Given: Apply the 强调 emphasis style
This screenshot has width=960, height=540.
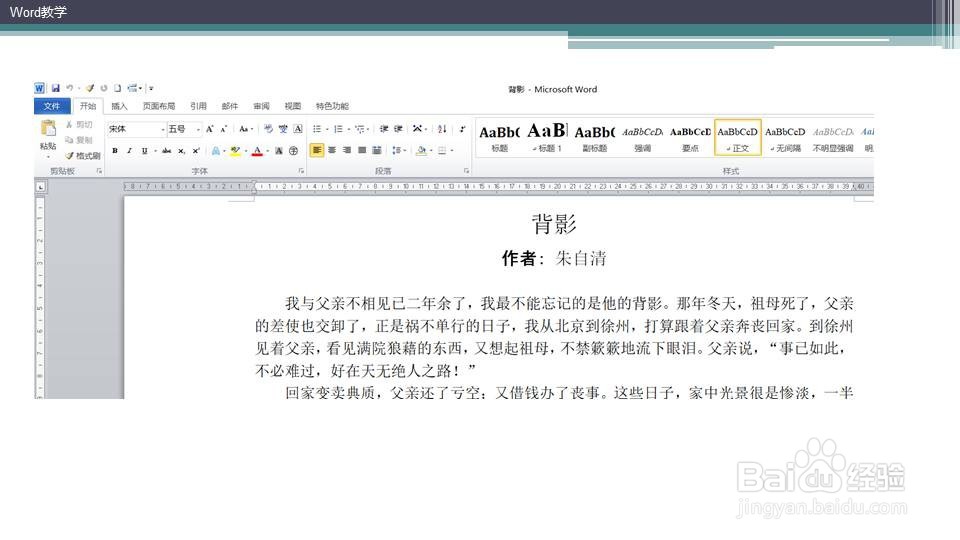Looking at the screenshot, I should [x=642, y=138].
